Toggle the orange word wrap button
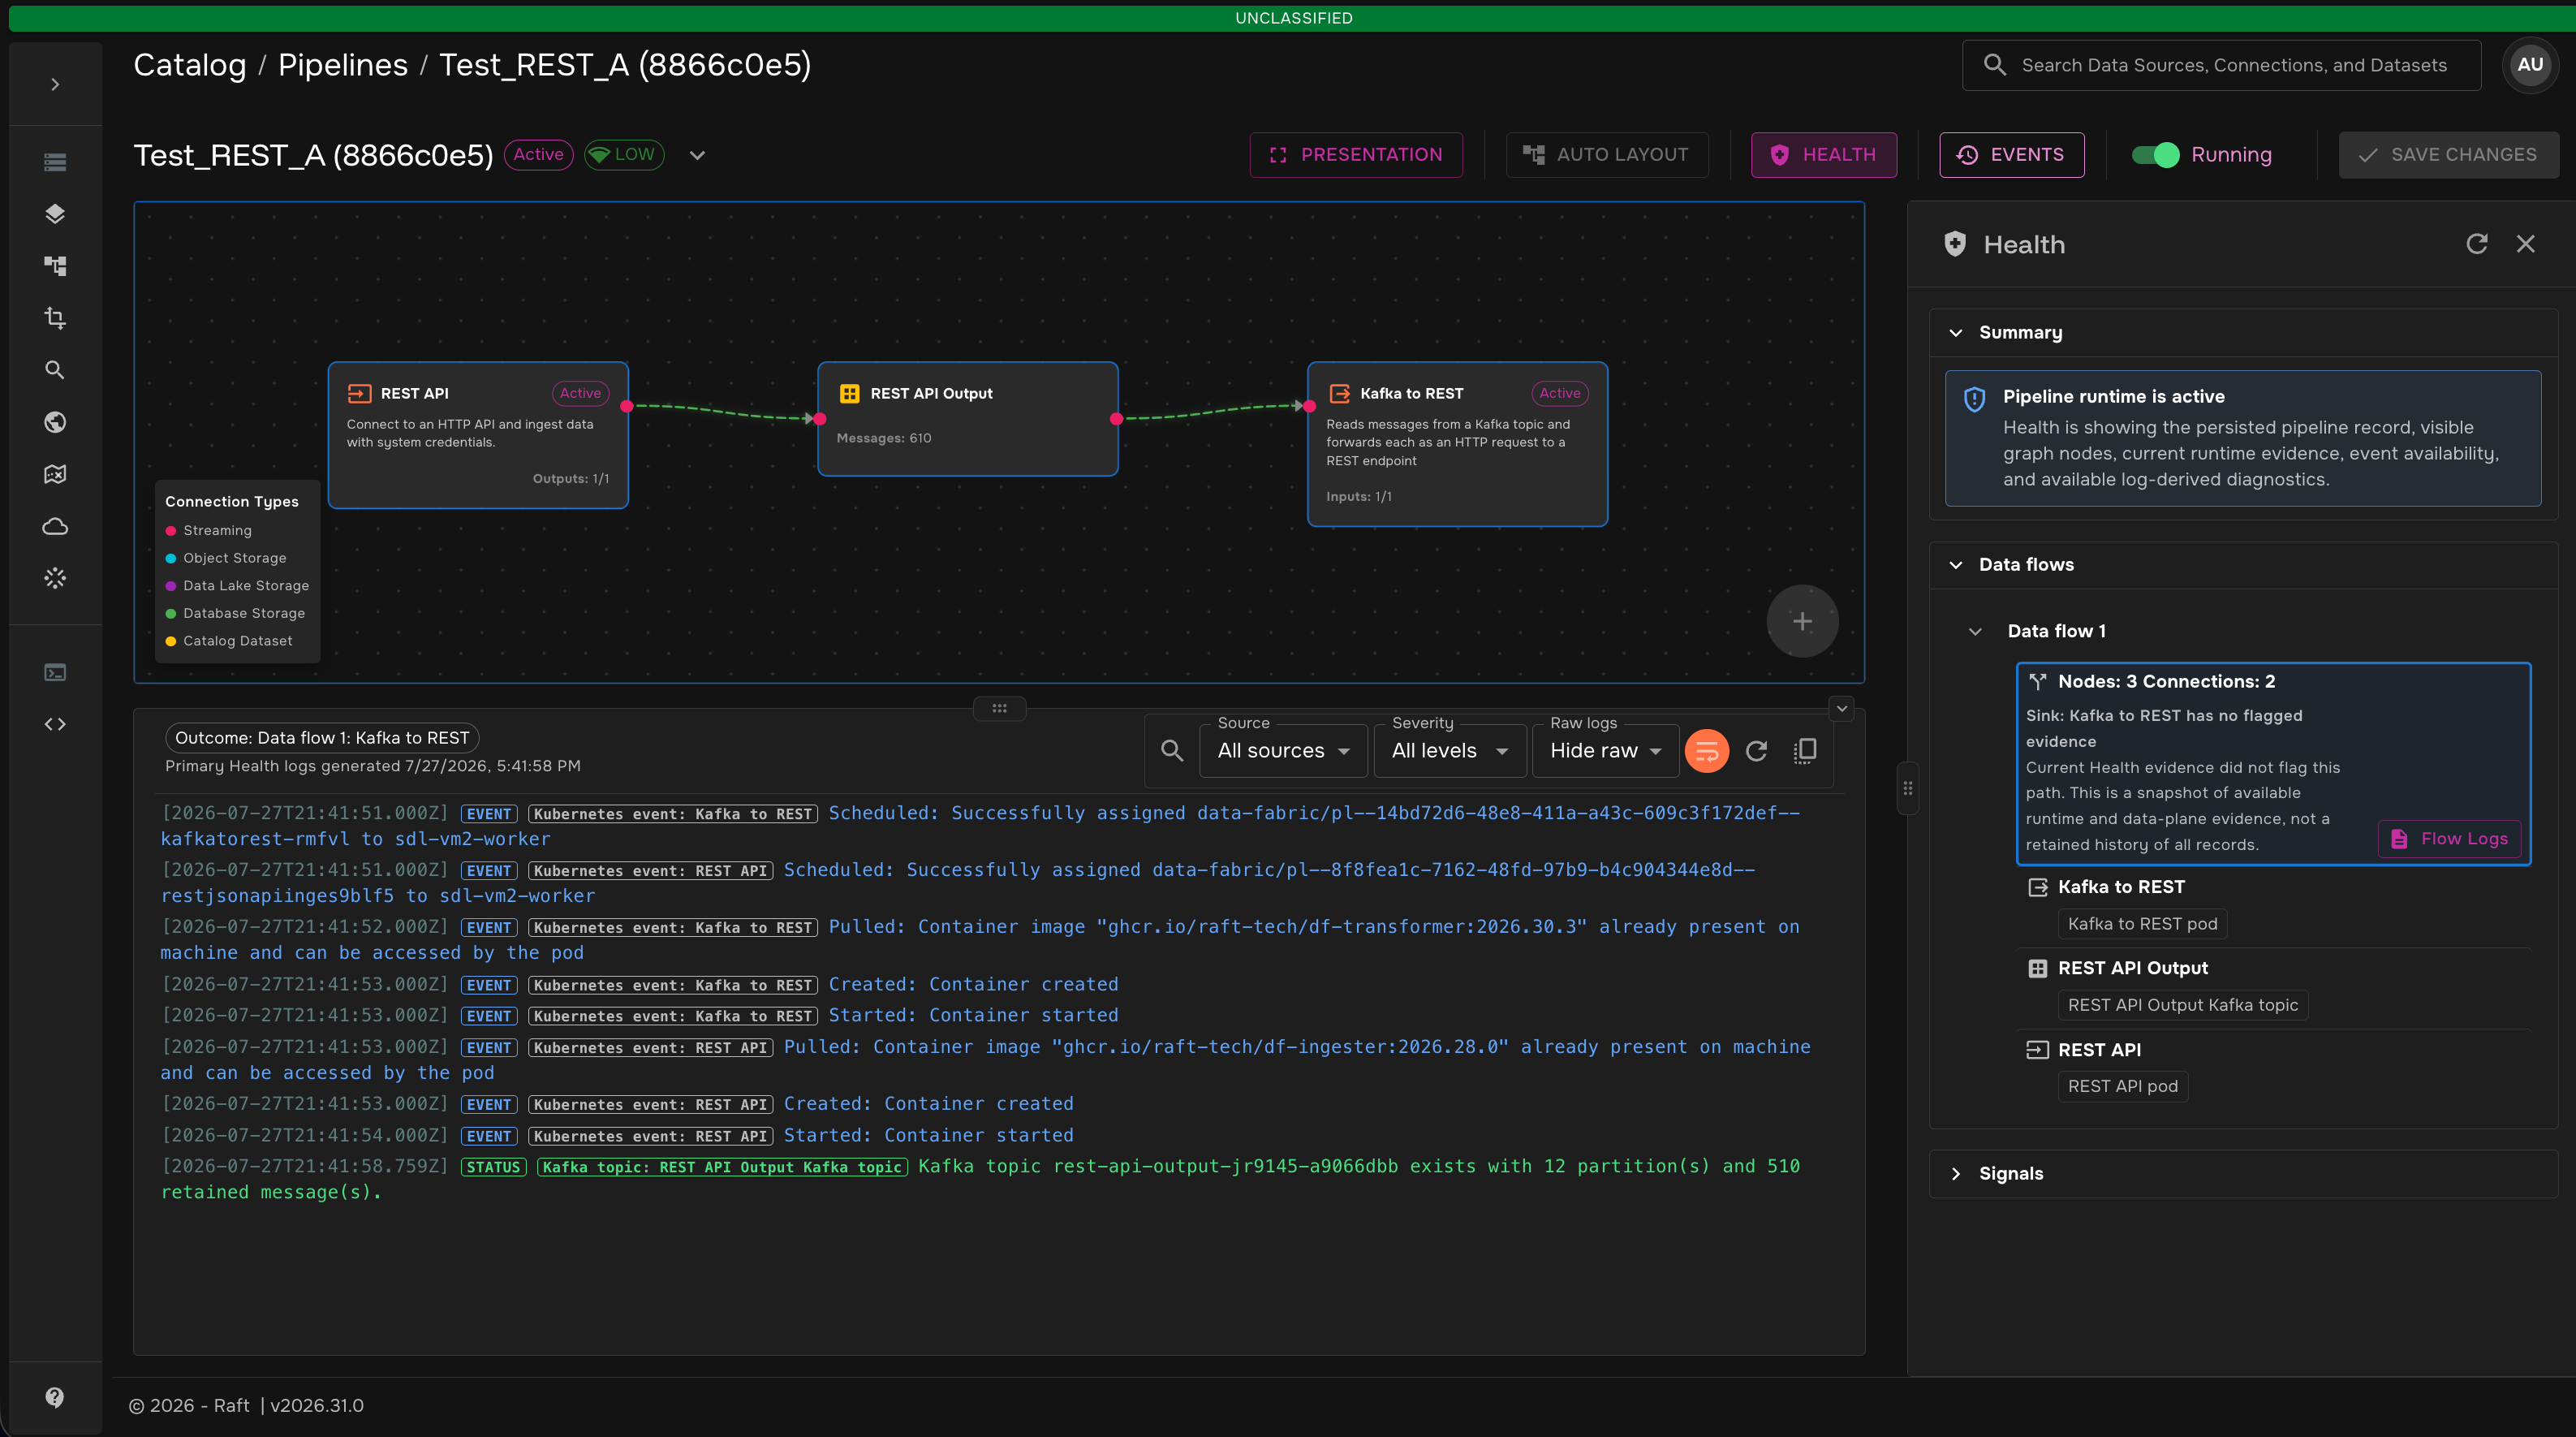 coord(1707,751)
